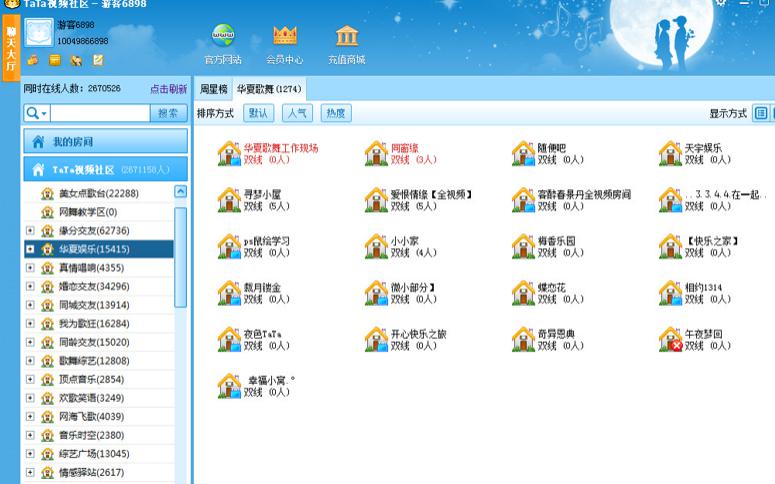Select the 音乐时空(2380) row
The height and width of the screenshot is (484, 775).
99,435
